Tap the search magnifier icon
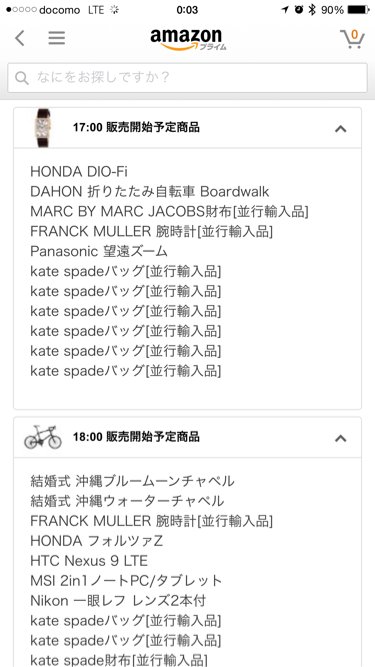The image size is (375, 667). (22, 78)
